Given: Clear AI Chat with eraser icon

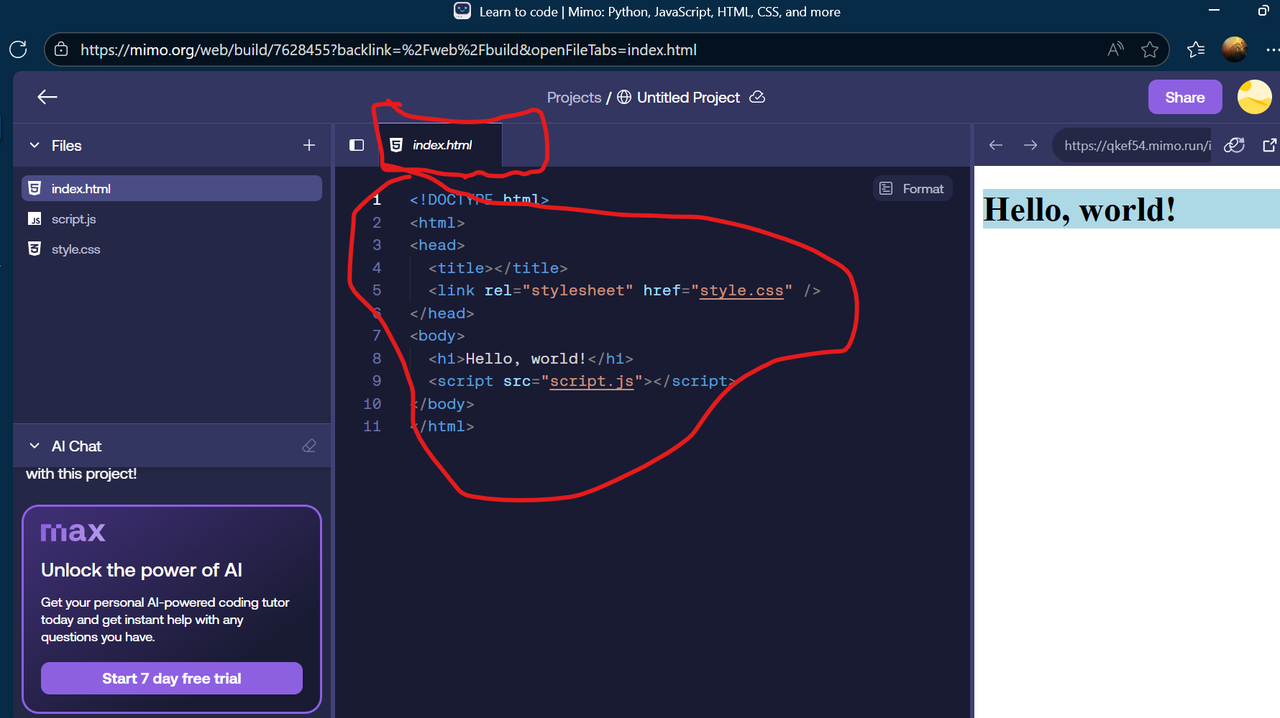Looking at the screenshot, I should (x=309, y=446).
